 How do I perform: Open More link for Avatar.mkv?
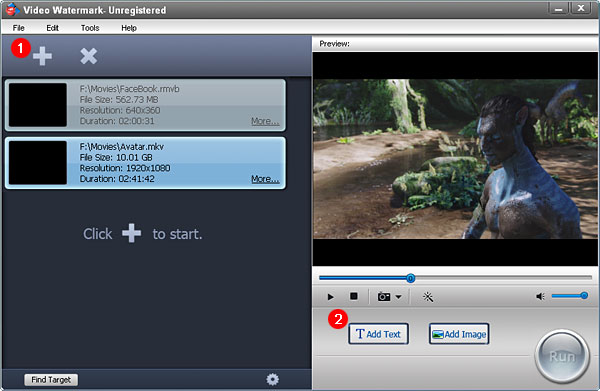pyautogui.click(x=265, y=179)
